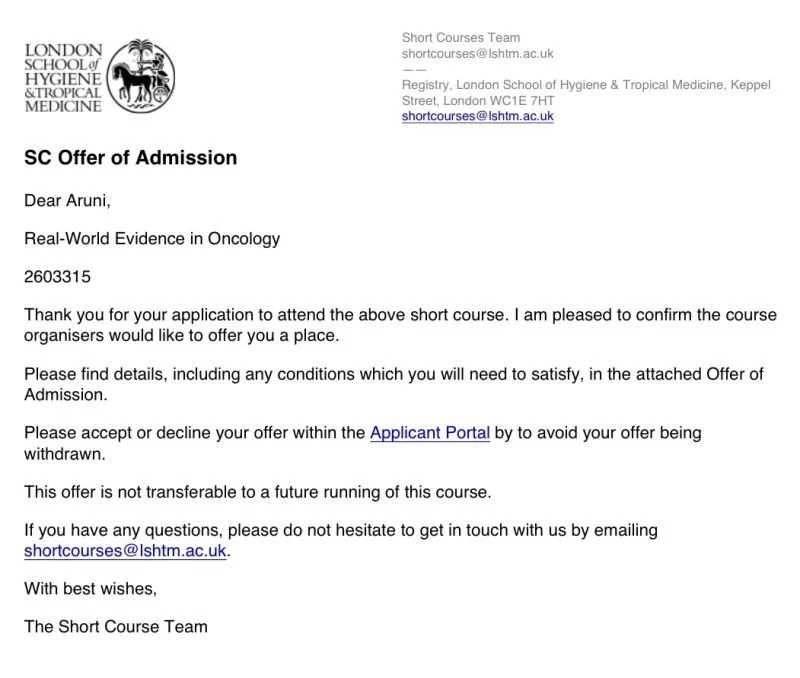Viewport: 800px width, 678px height.
Task: Click the 'Please find details' paragraph
Action: (x=393, y=384)
